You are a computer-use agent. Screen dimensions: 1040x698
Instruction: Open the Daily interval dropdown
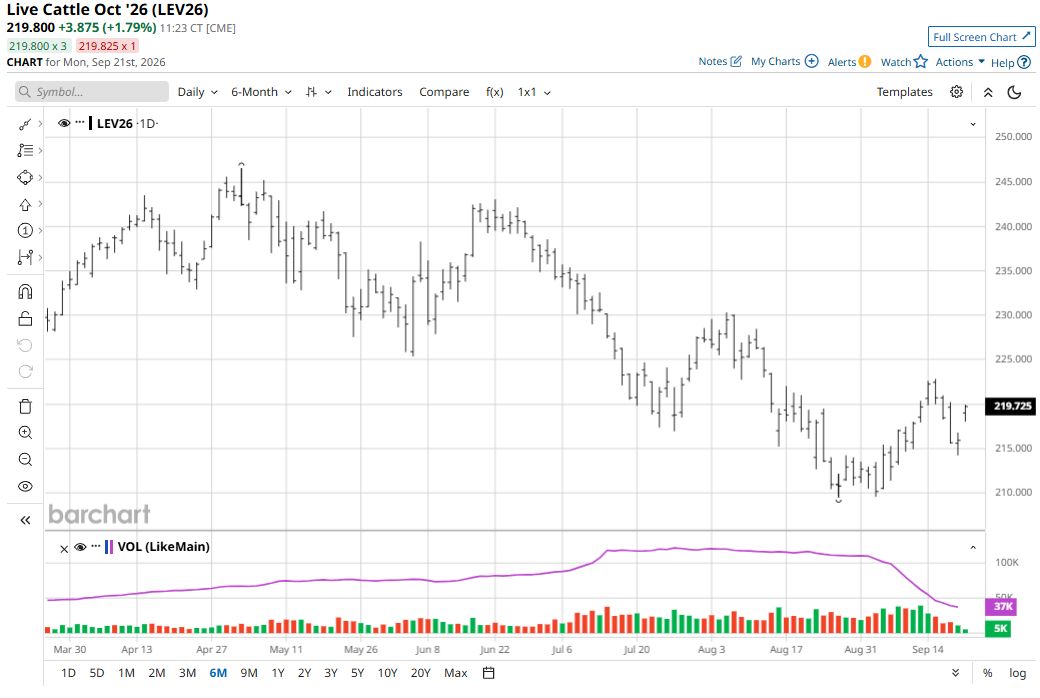point(197,92)
